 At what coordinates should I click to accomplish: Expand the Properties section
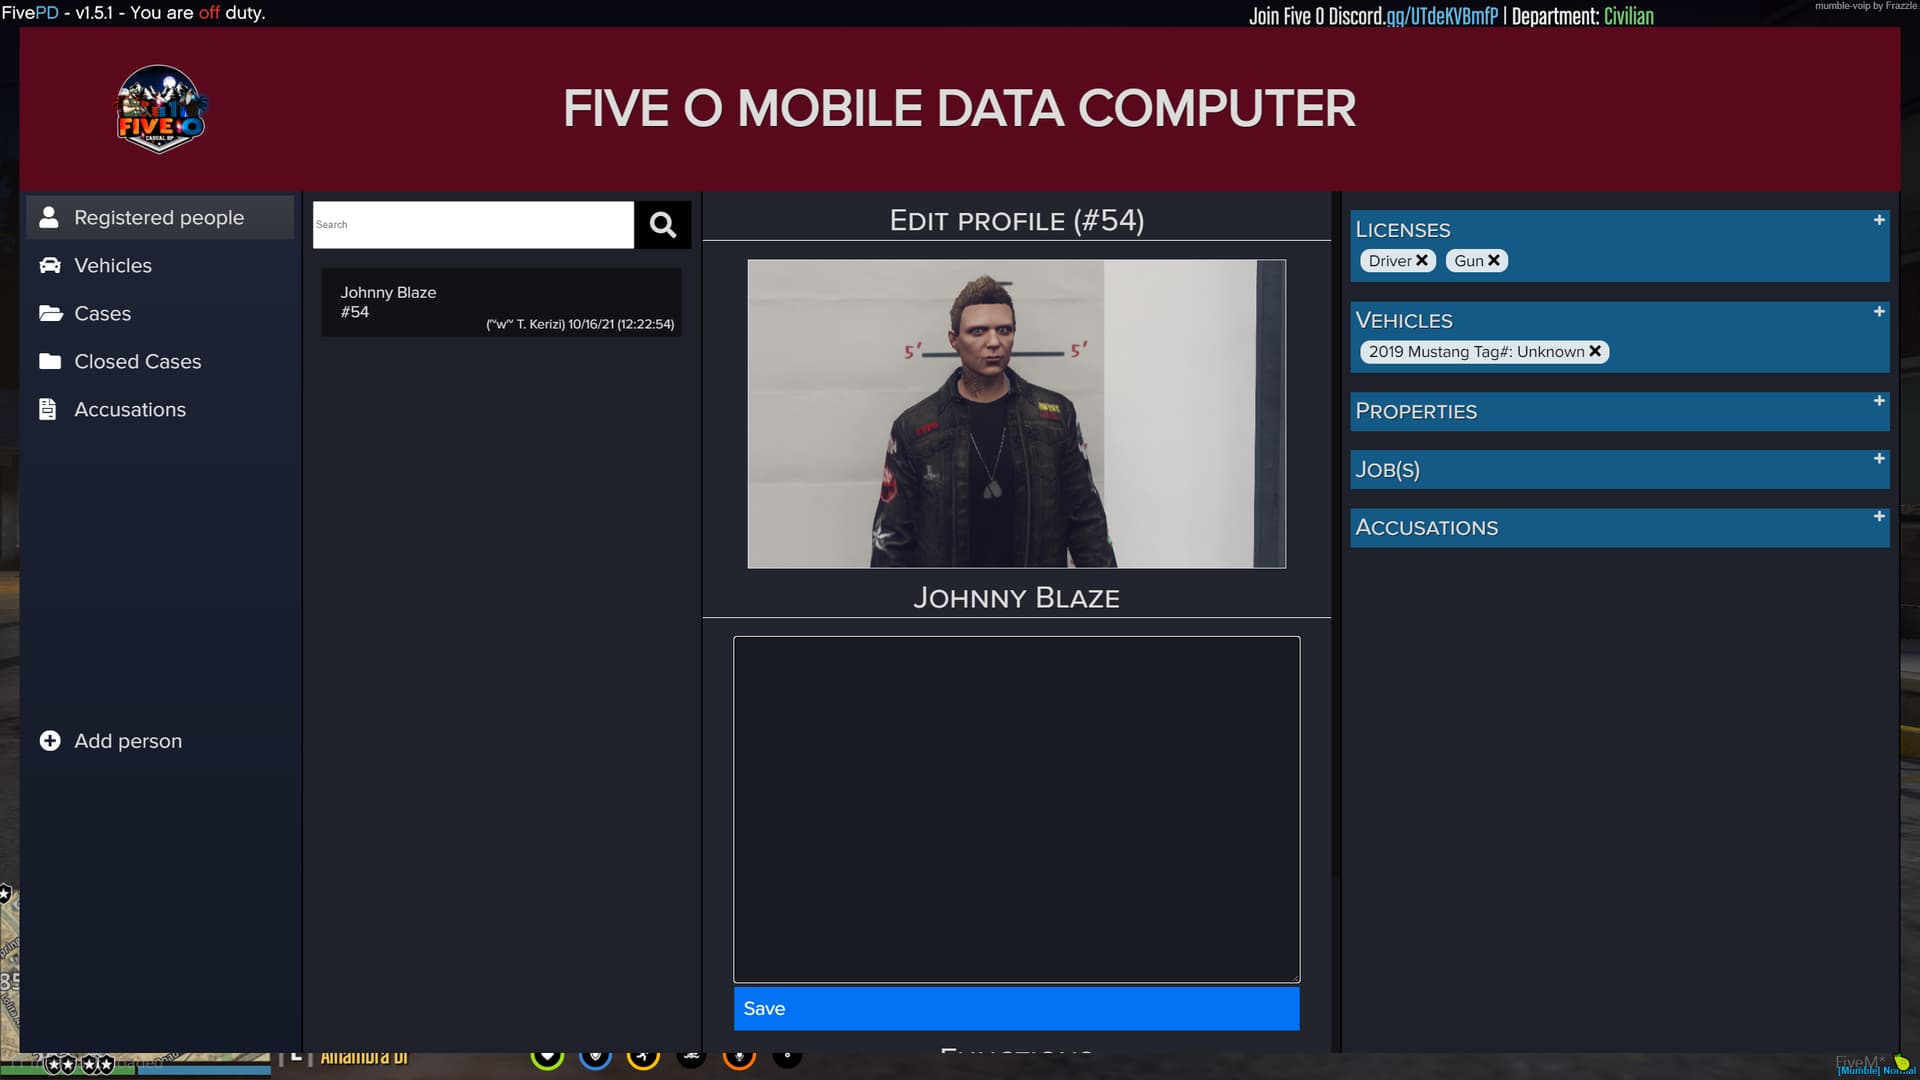point(1879,399)
